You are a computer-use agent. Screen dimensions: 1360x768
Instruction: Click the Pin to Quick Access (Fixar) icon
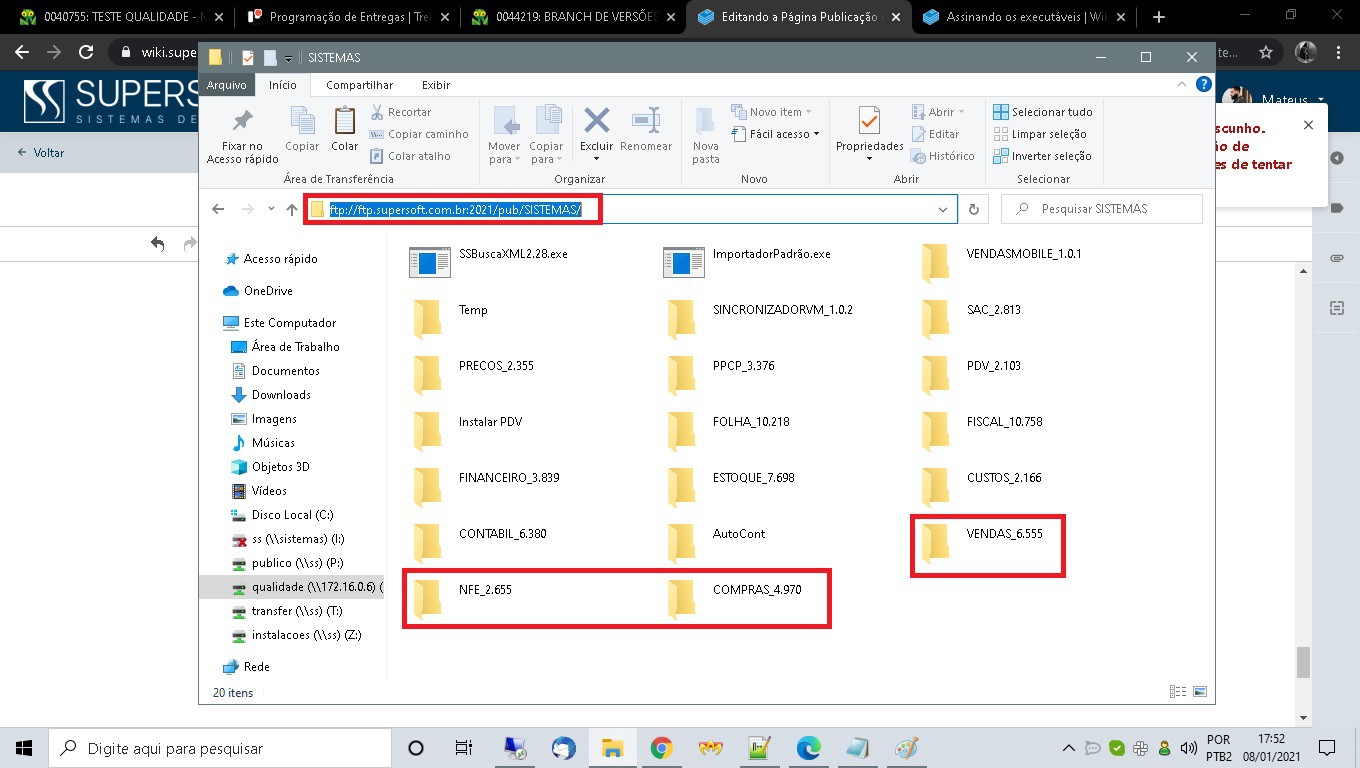tap(242, 122)
